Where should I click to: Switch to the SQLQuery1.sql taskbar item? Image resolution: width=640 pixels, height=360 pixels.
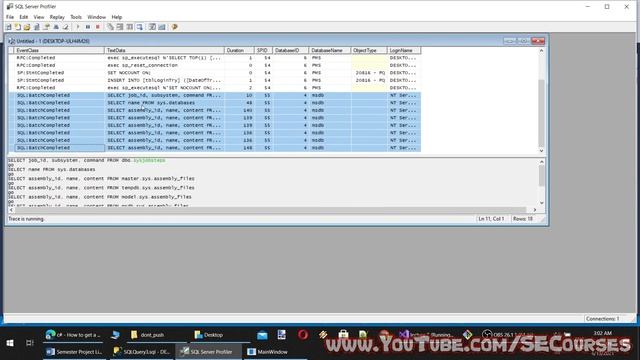[142, 352]
